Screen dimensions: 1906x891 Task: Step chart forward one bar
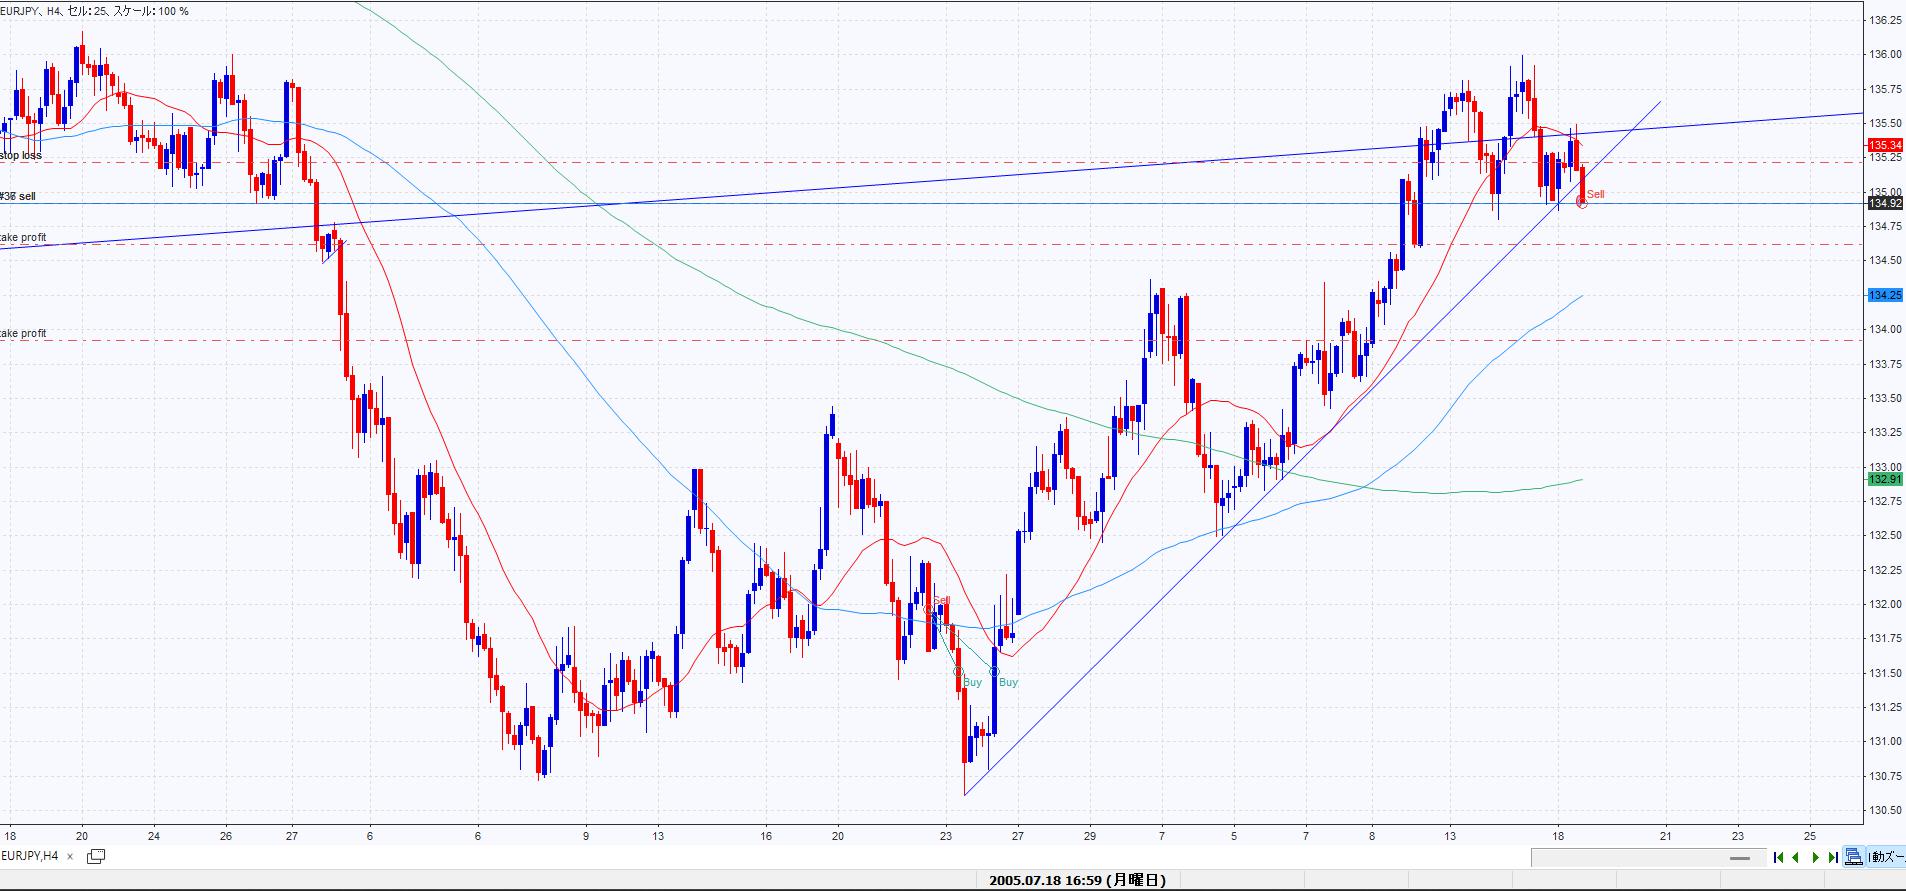tap(1815, 857)
